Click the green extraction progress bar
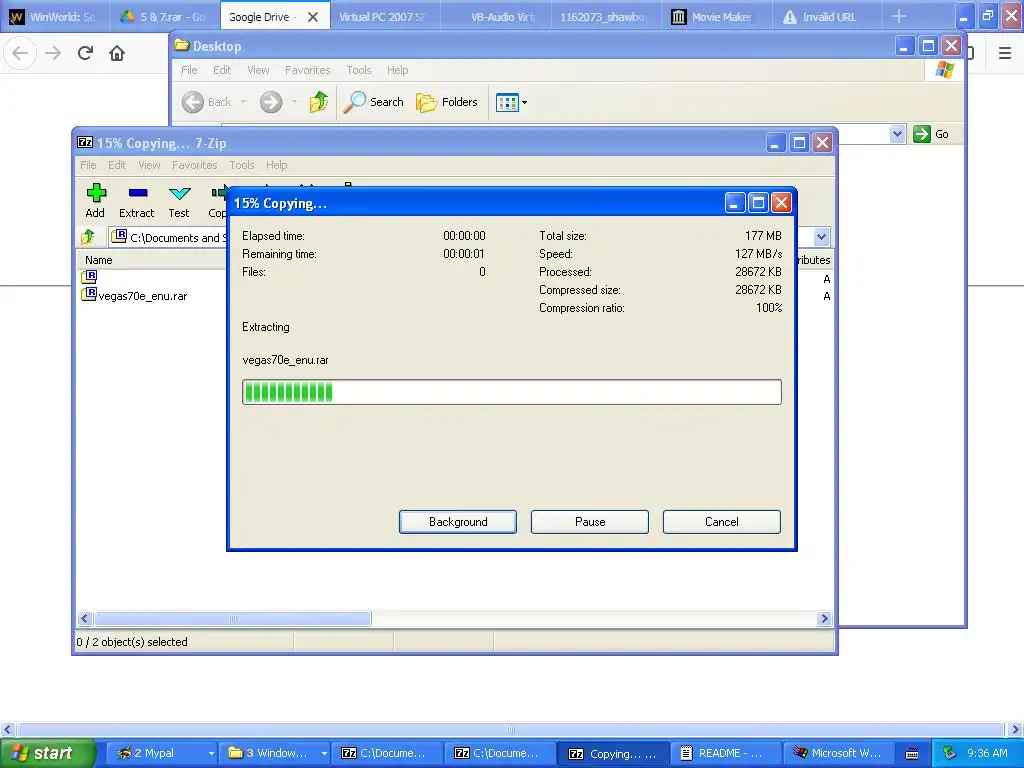 pos(511,392)
